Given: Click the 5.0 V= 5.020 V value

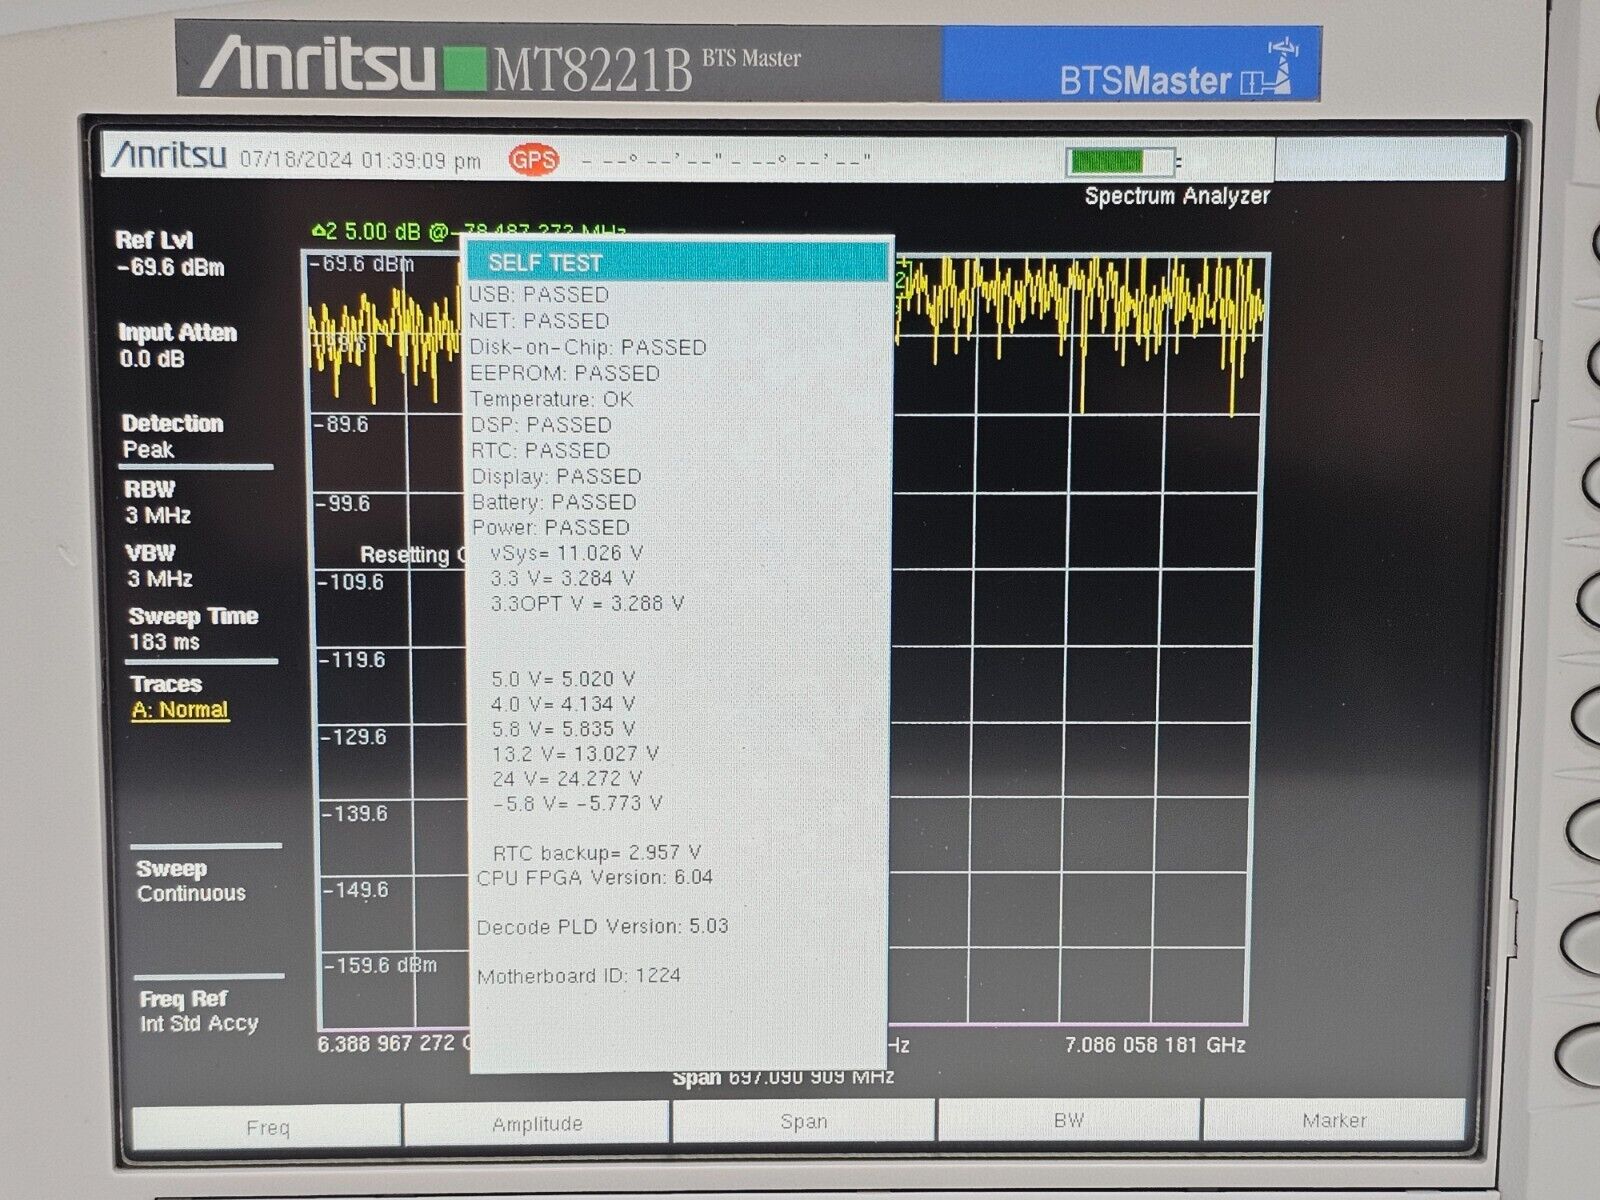Looking at the screenshot, I should click(563, 679).
